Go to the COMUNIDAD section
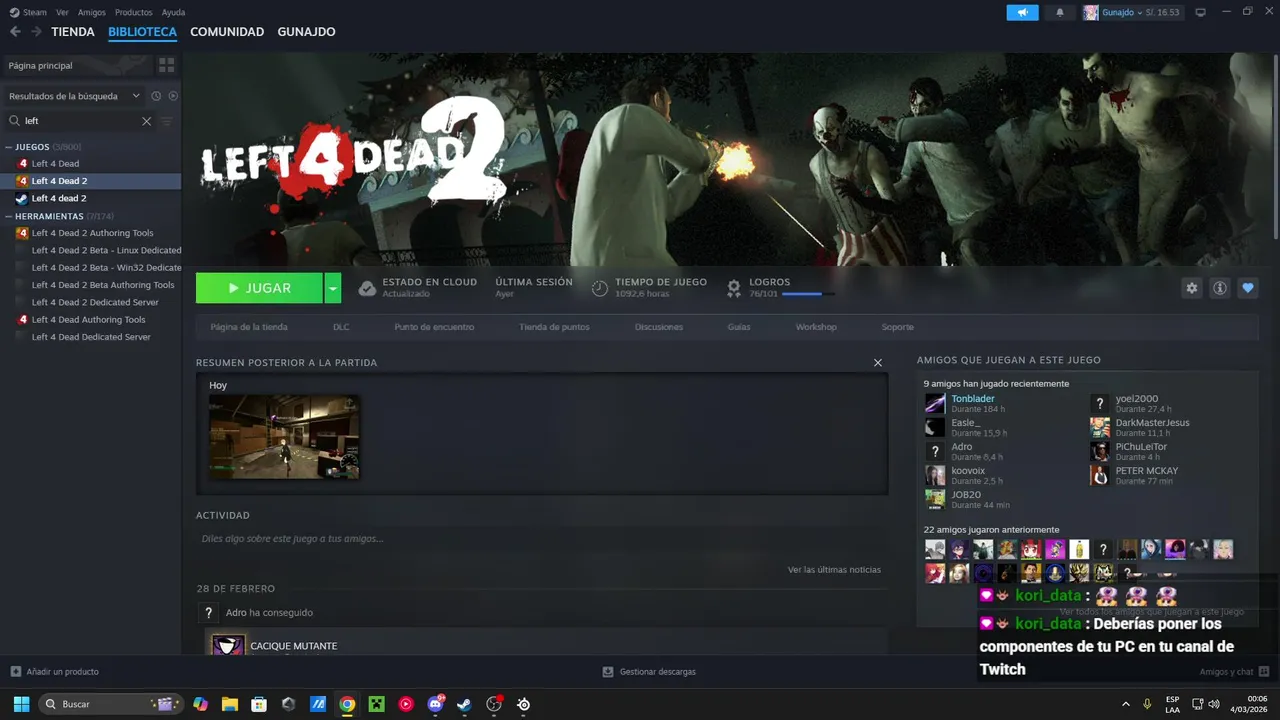 pos(227,32)
